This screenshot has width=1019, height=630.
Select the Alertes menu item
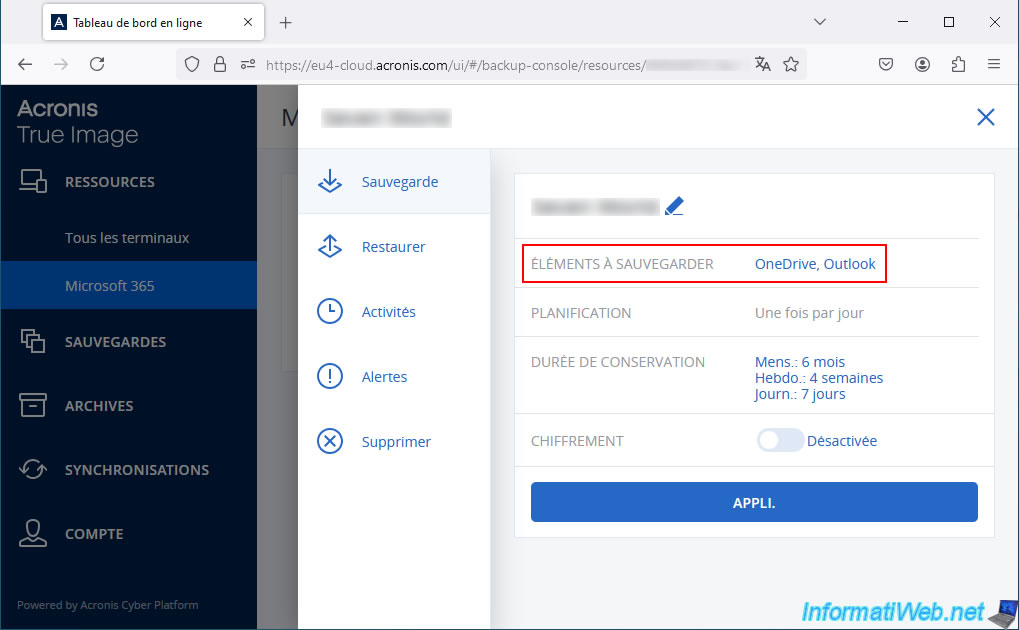coord(394,376)
